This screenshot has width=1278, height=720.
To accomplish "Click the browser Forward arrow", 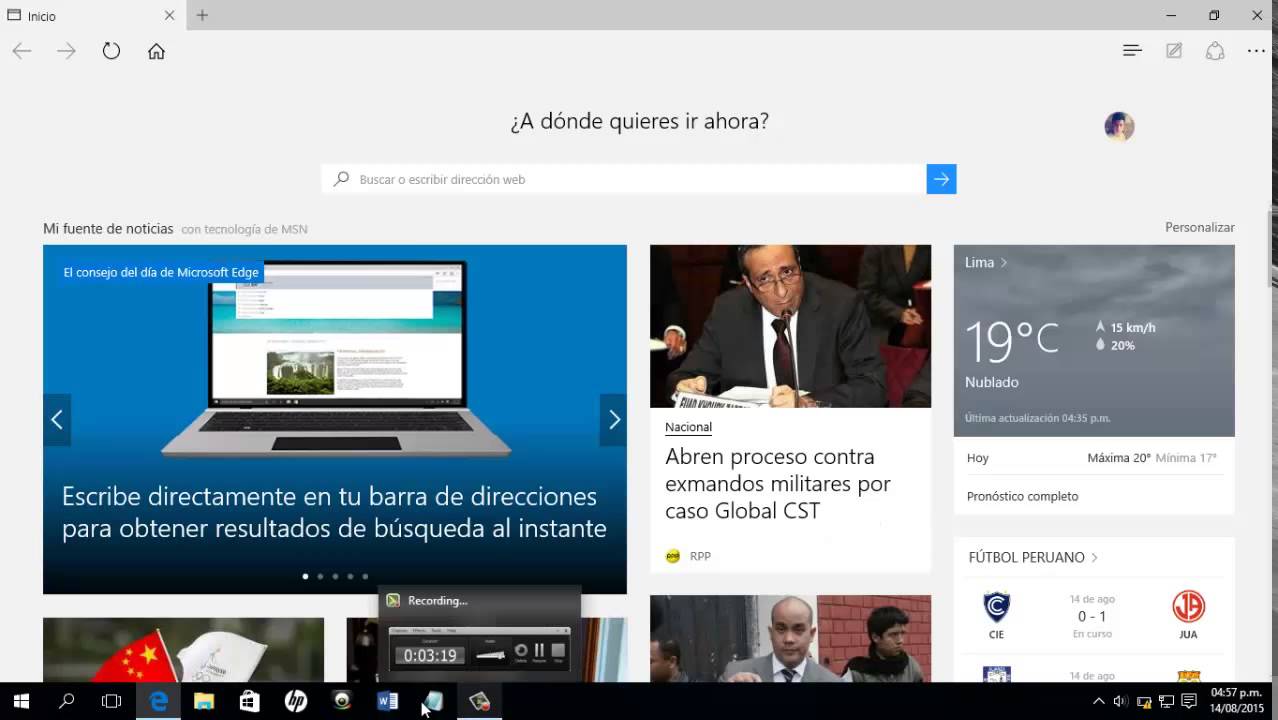I will (67, 51).
